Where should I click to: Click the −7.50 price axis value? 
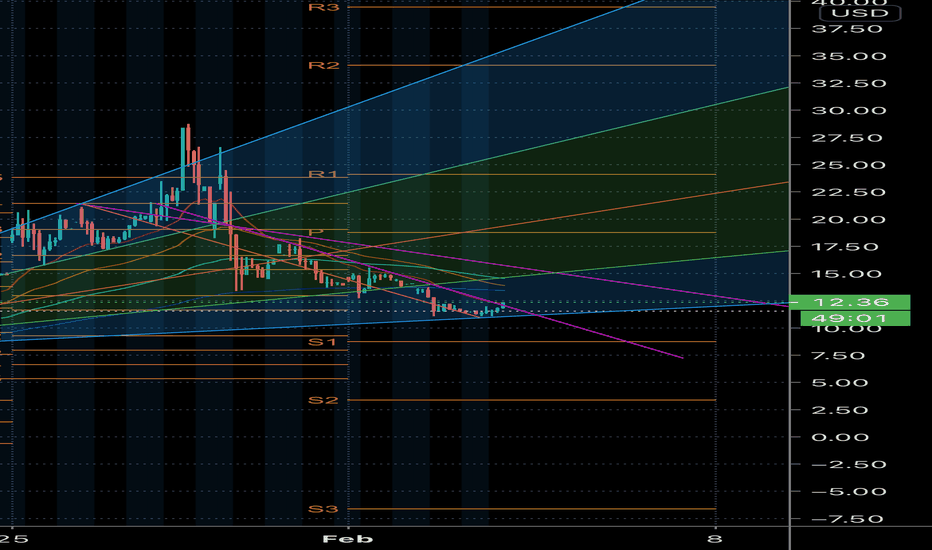click(847, 519)
